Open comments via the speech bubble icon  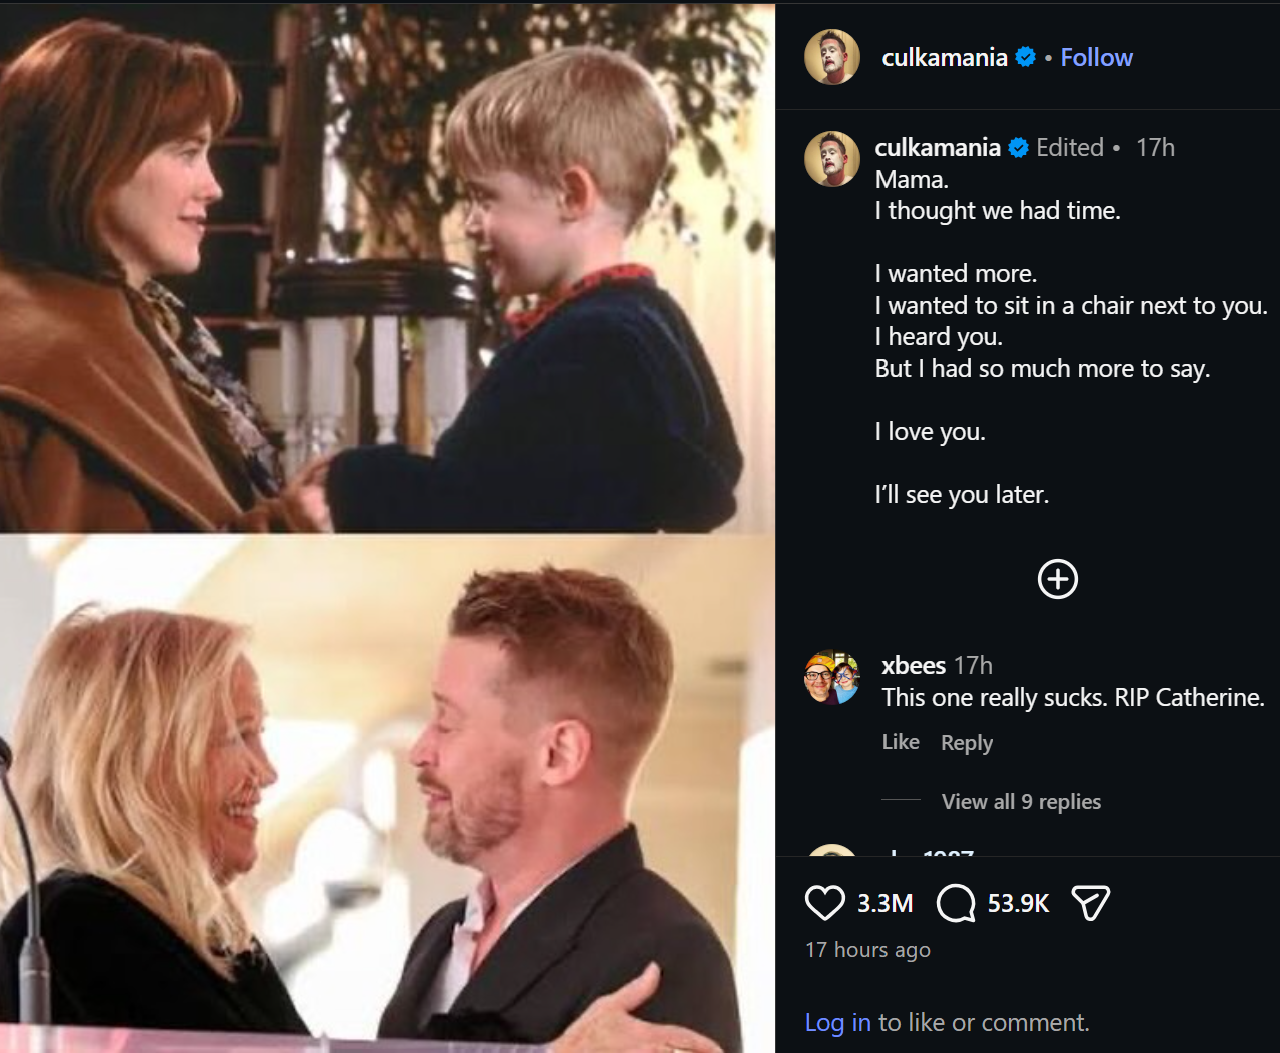(x=956, y=903)
